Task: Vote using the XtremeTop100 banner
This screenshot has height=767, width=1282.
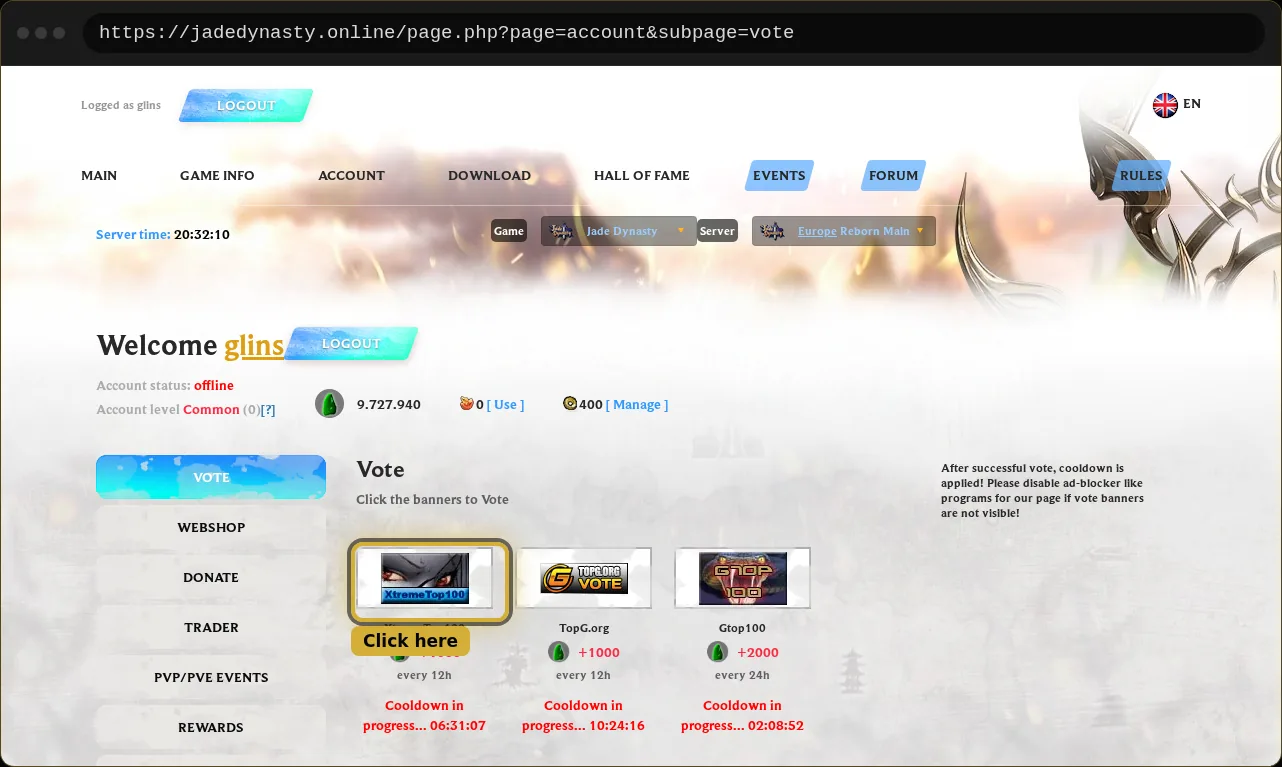Action: tap(425, 578)
